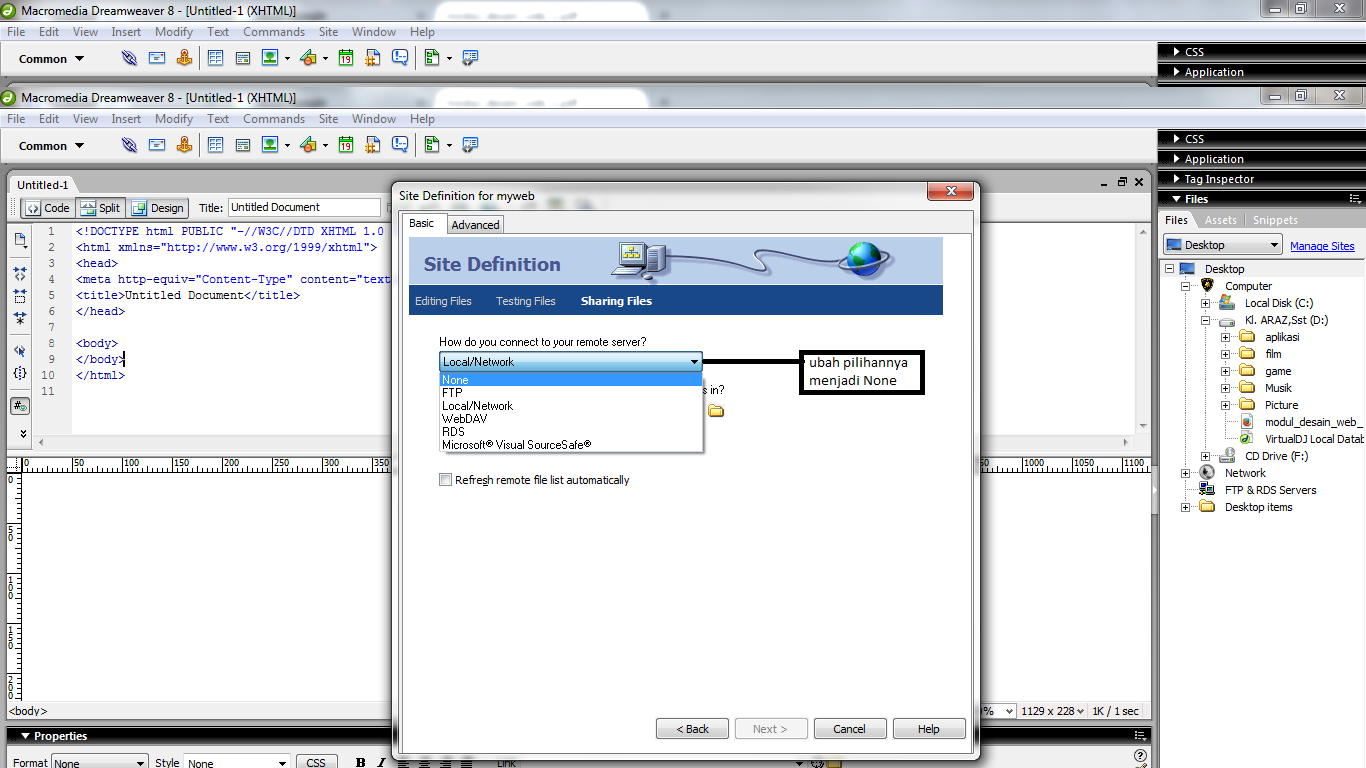
Task: Switch to the Assets tab
Action: click(x=1221, y=220)
